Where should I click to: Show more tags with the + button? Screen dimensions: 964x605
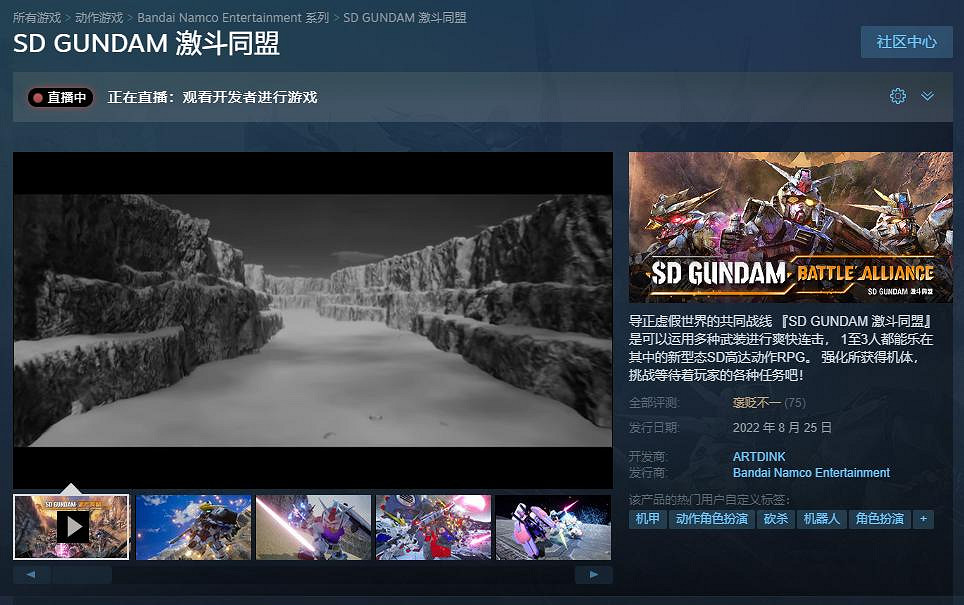(922, 519)
